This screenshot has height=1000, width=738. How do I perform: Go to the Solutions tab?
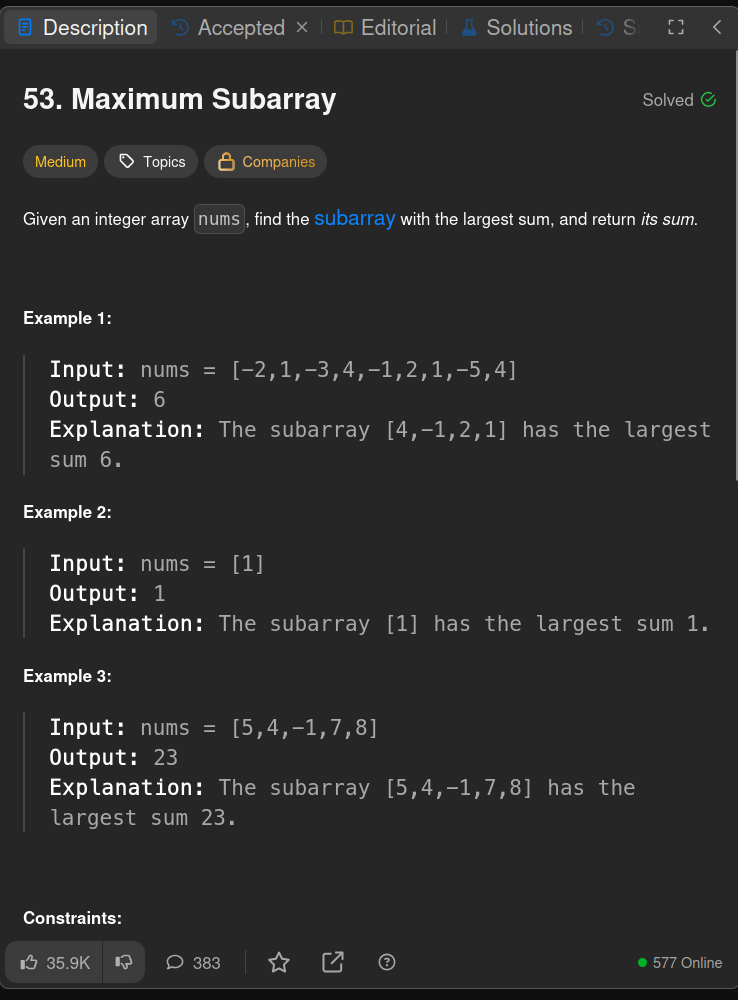pyautogui.click(x=517, y=27)
